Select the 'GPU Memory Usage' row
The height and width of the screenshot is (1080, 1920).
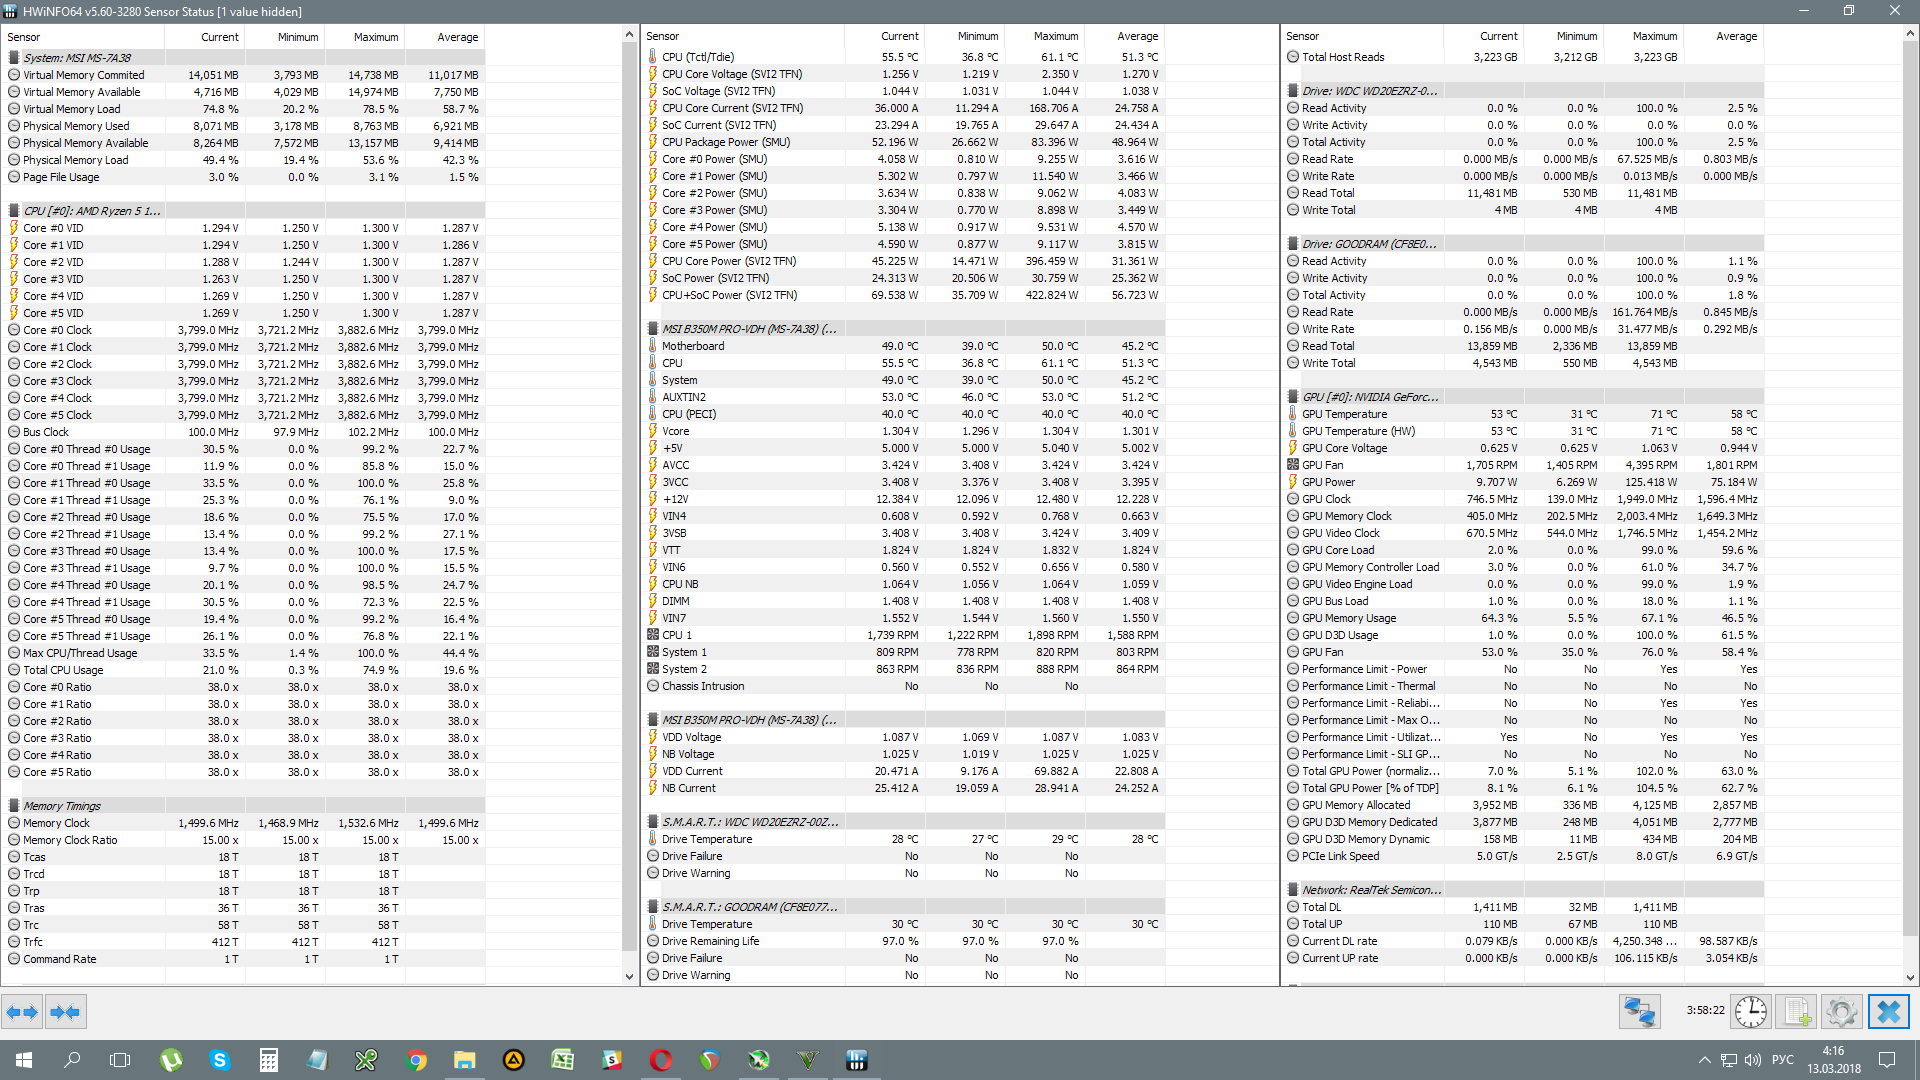[x=1525, y=618]
